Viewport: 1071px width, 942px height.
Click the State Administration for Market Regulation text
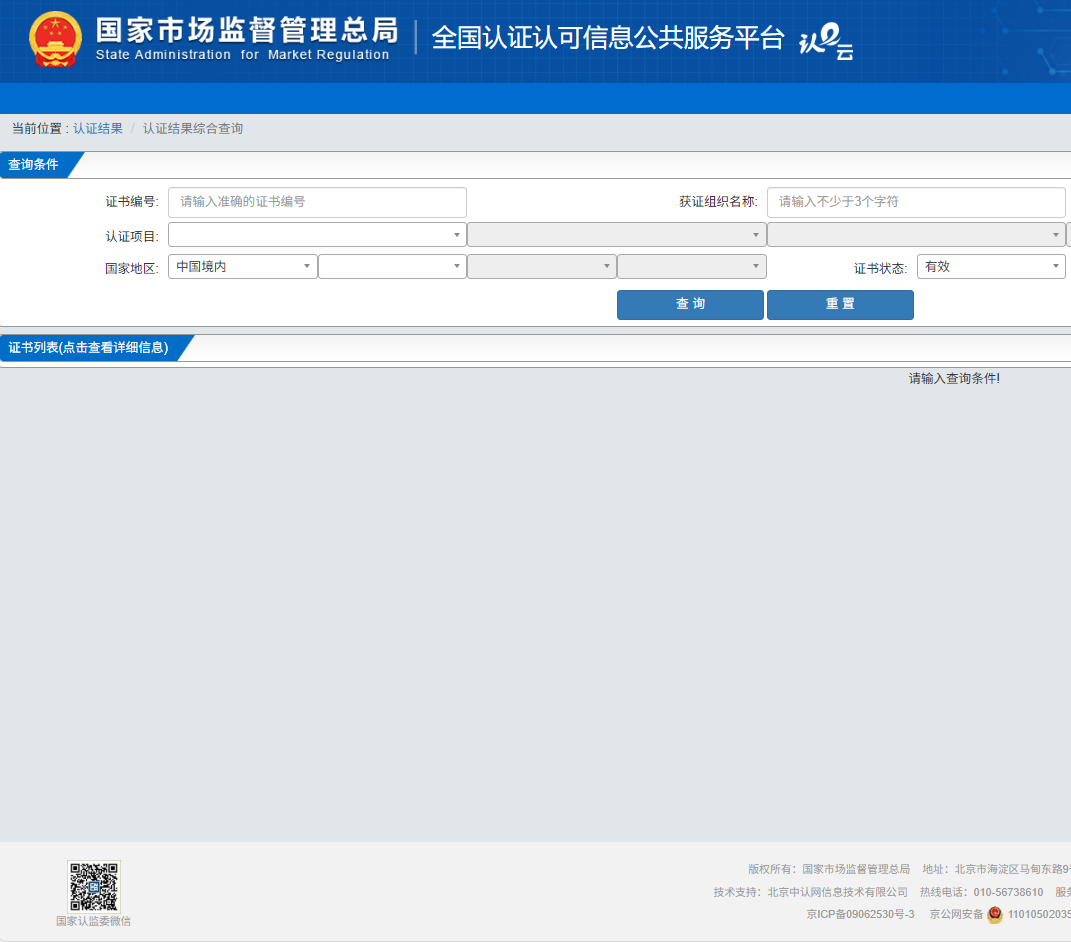click(242, 55)
